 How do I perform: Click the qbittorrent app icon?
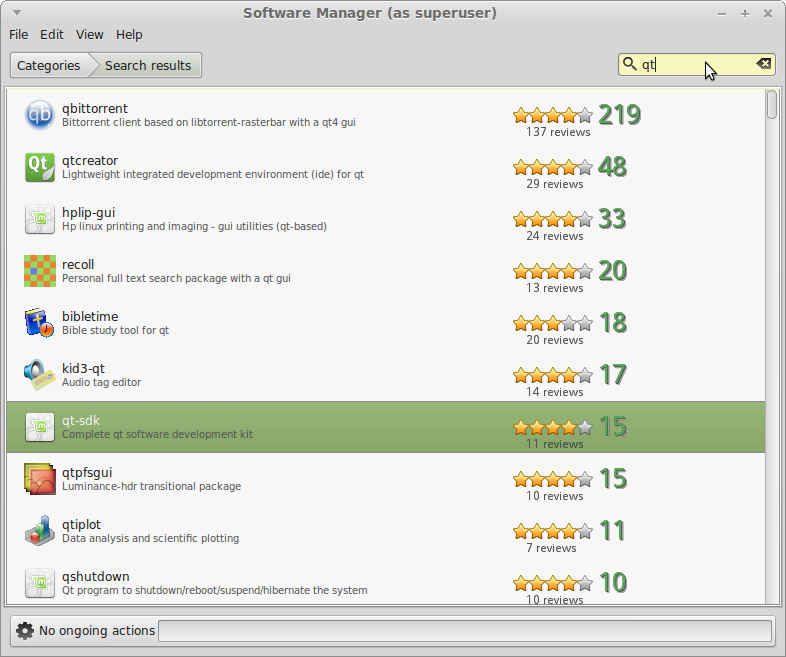click(x=40, y=115)
